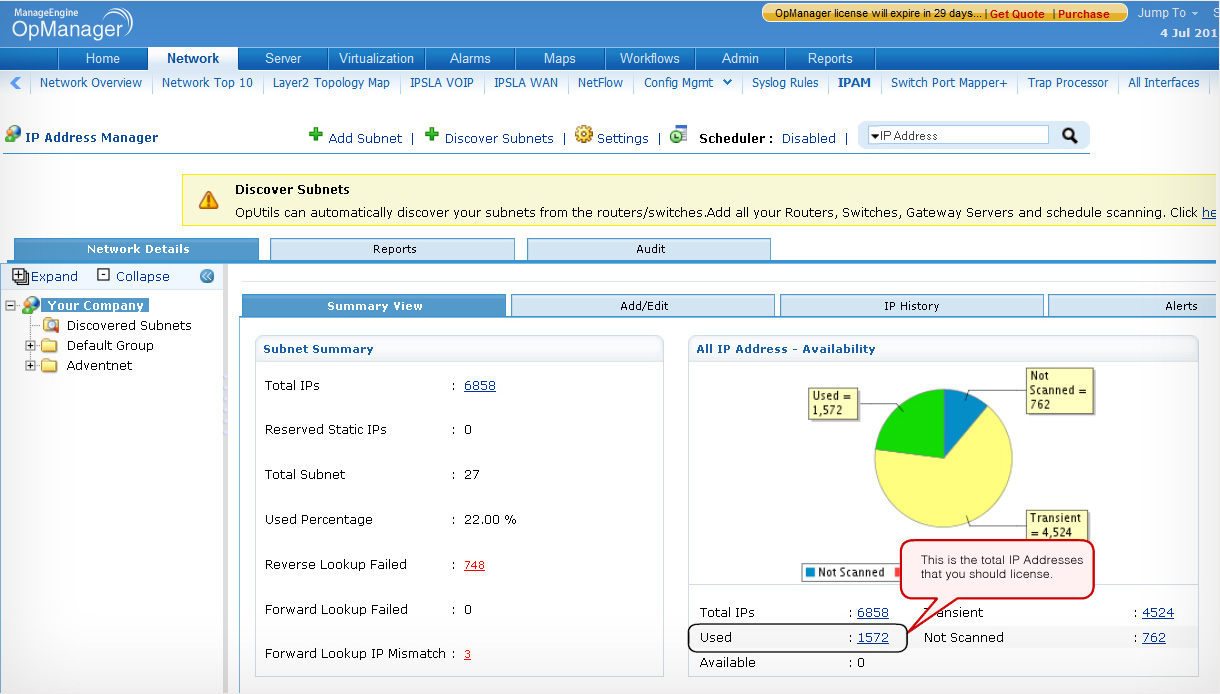Open the Jump To dropdown
This screenshot has width=1220, height=694.
click(1167, 13)
